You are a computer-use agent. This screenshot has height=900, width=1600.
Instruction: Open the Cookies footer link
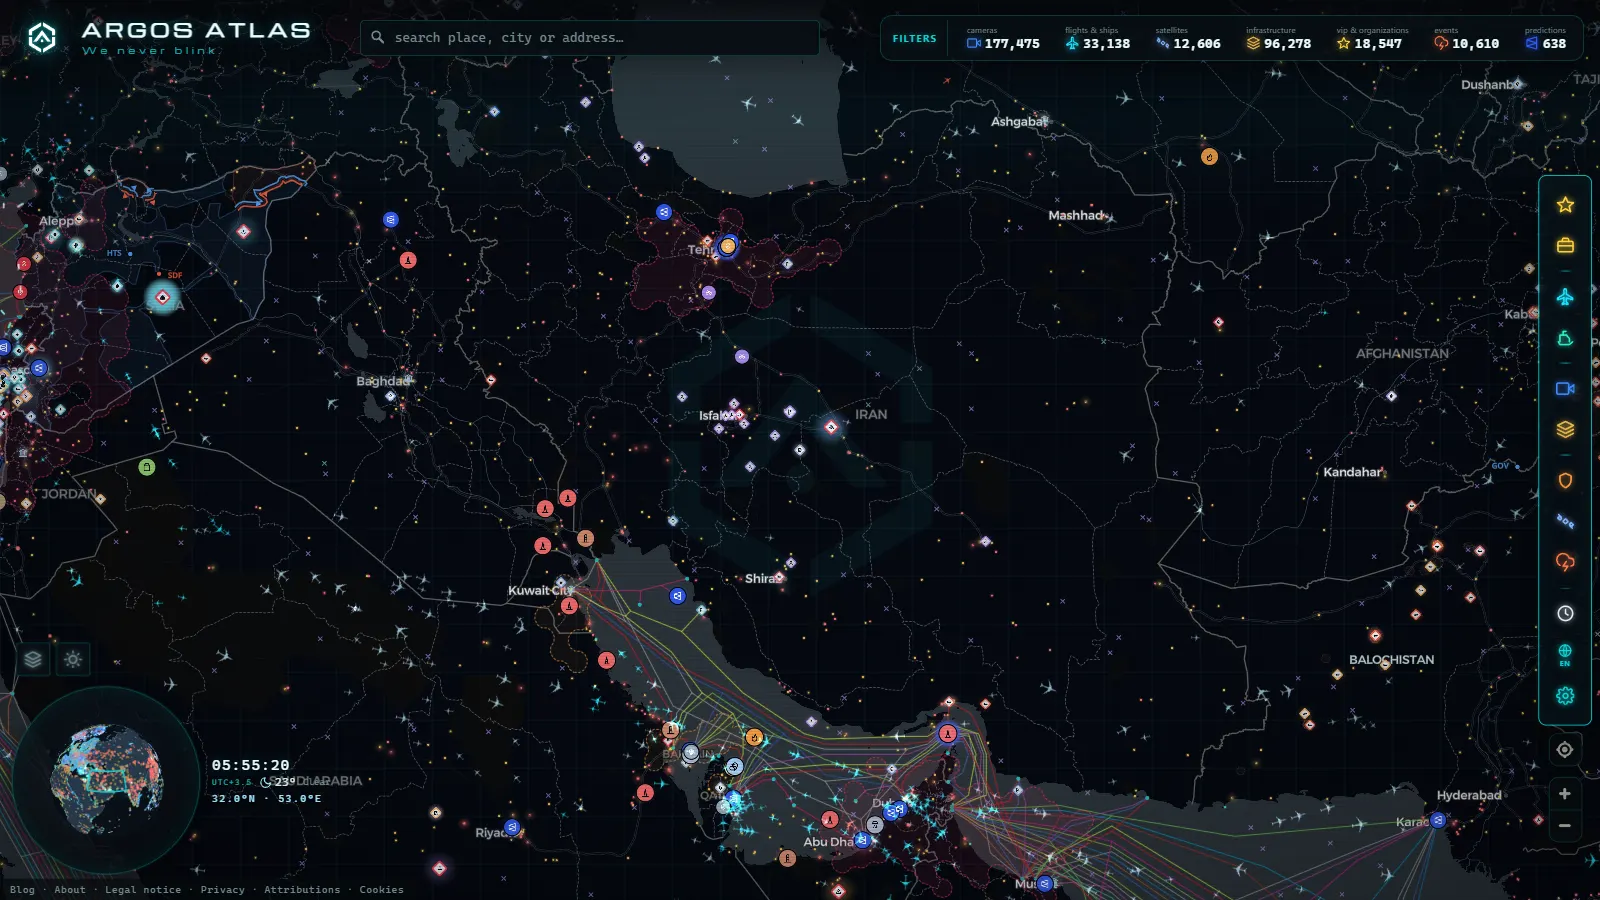click(x=381, y=890)
